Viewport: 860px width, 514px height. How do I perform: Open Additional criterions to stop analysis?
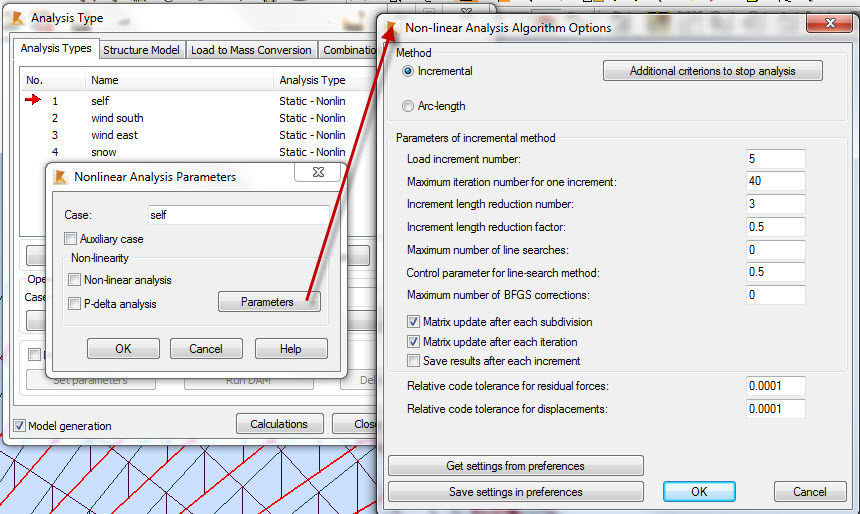click(712, 71)
